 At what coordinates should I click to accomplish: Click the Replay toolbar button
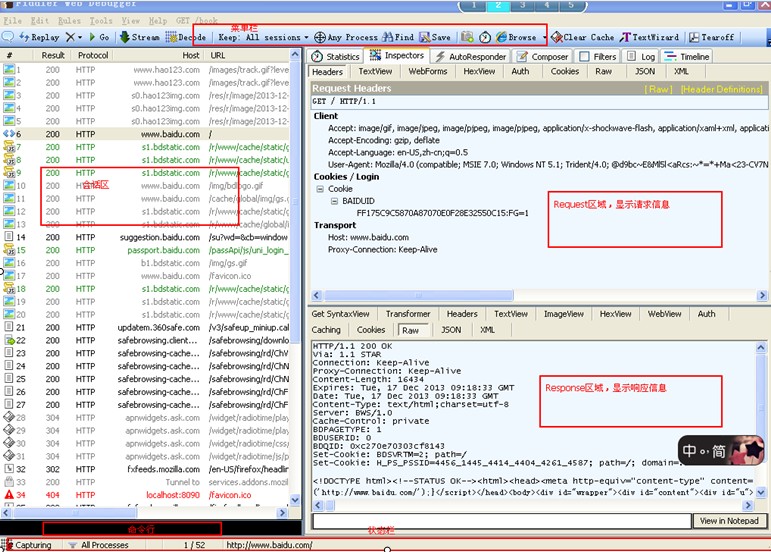(x=39, y=37)
